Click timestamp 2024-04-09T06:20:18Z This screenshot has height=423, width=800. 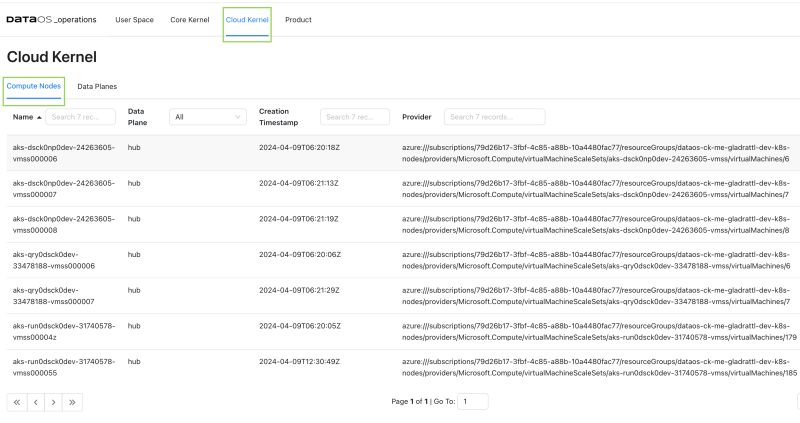[299, 147]
